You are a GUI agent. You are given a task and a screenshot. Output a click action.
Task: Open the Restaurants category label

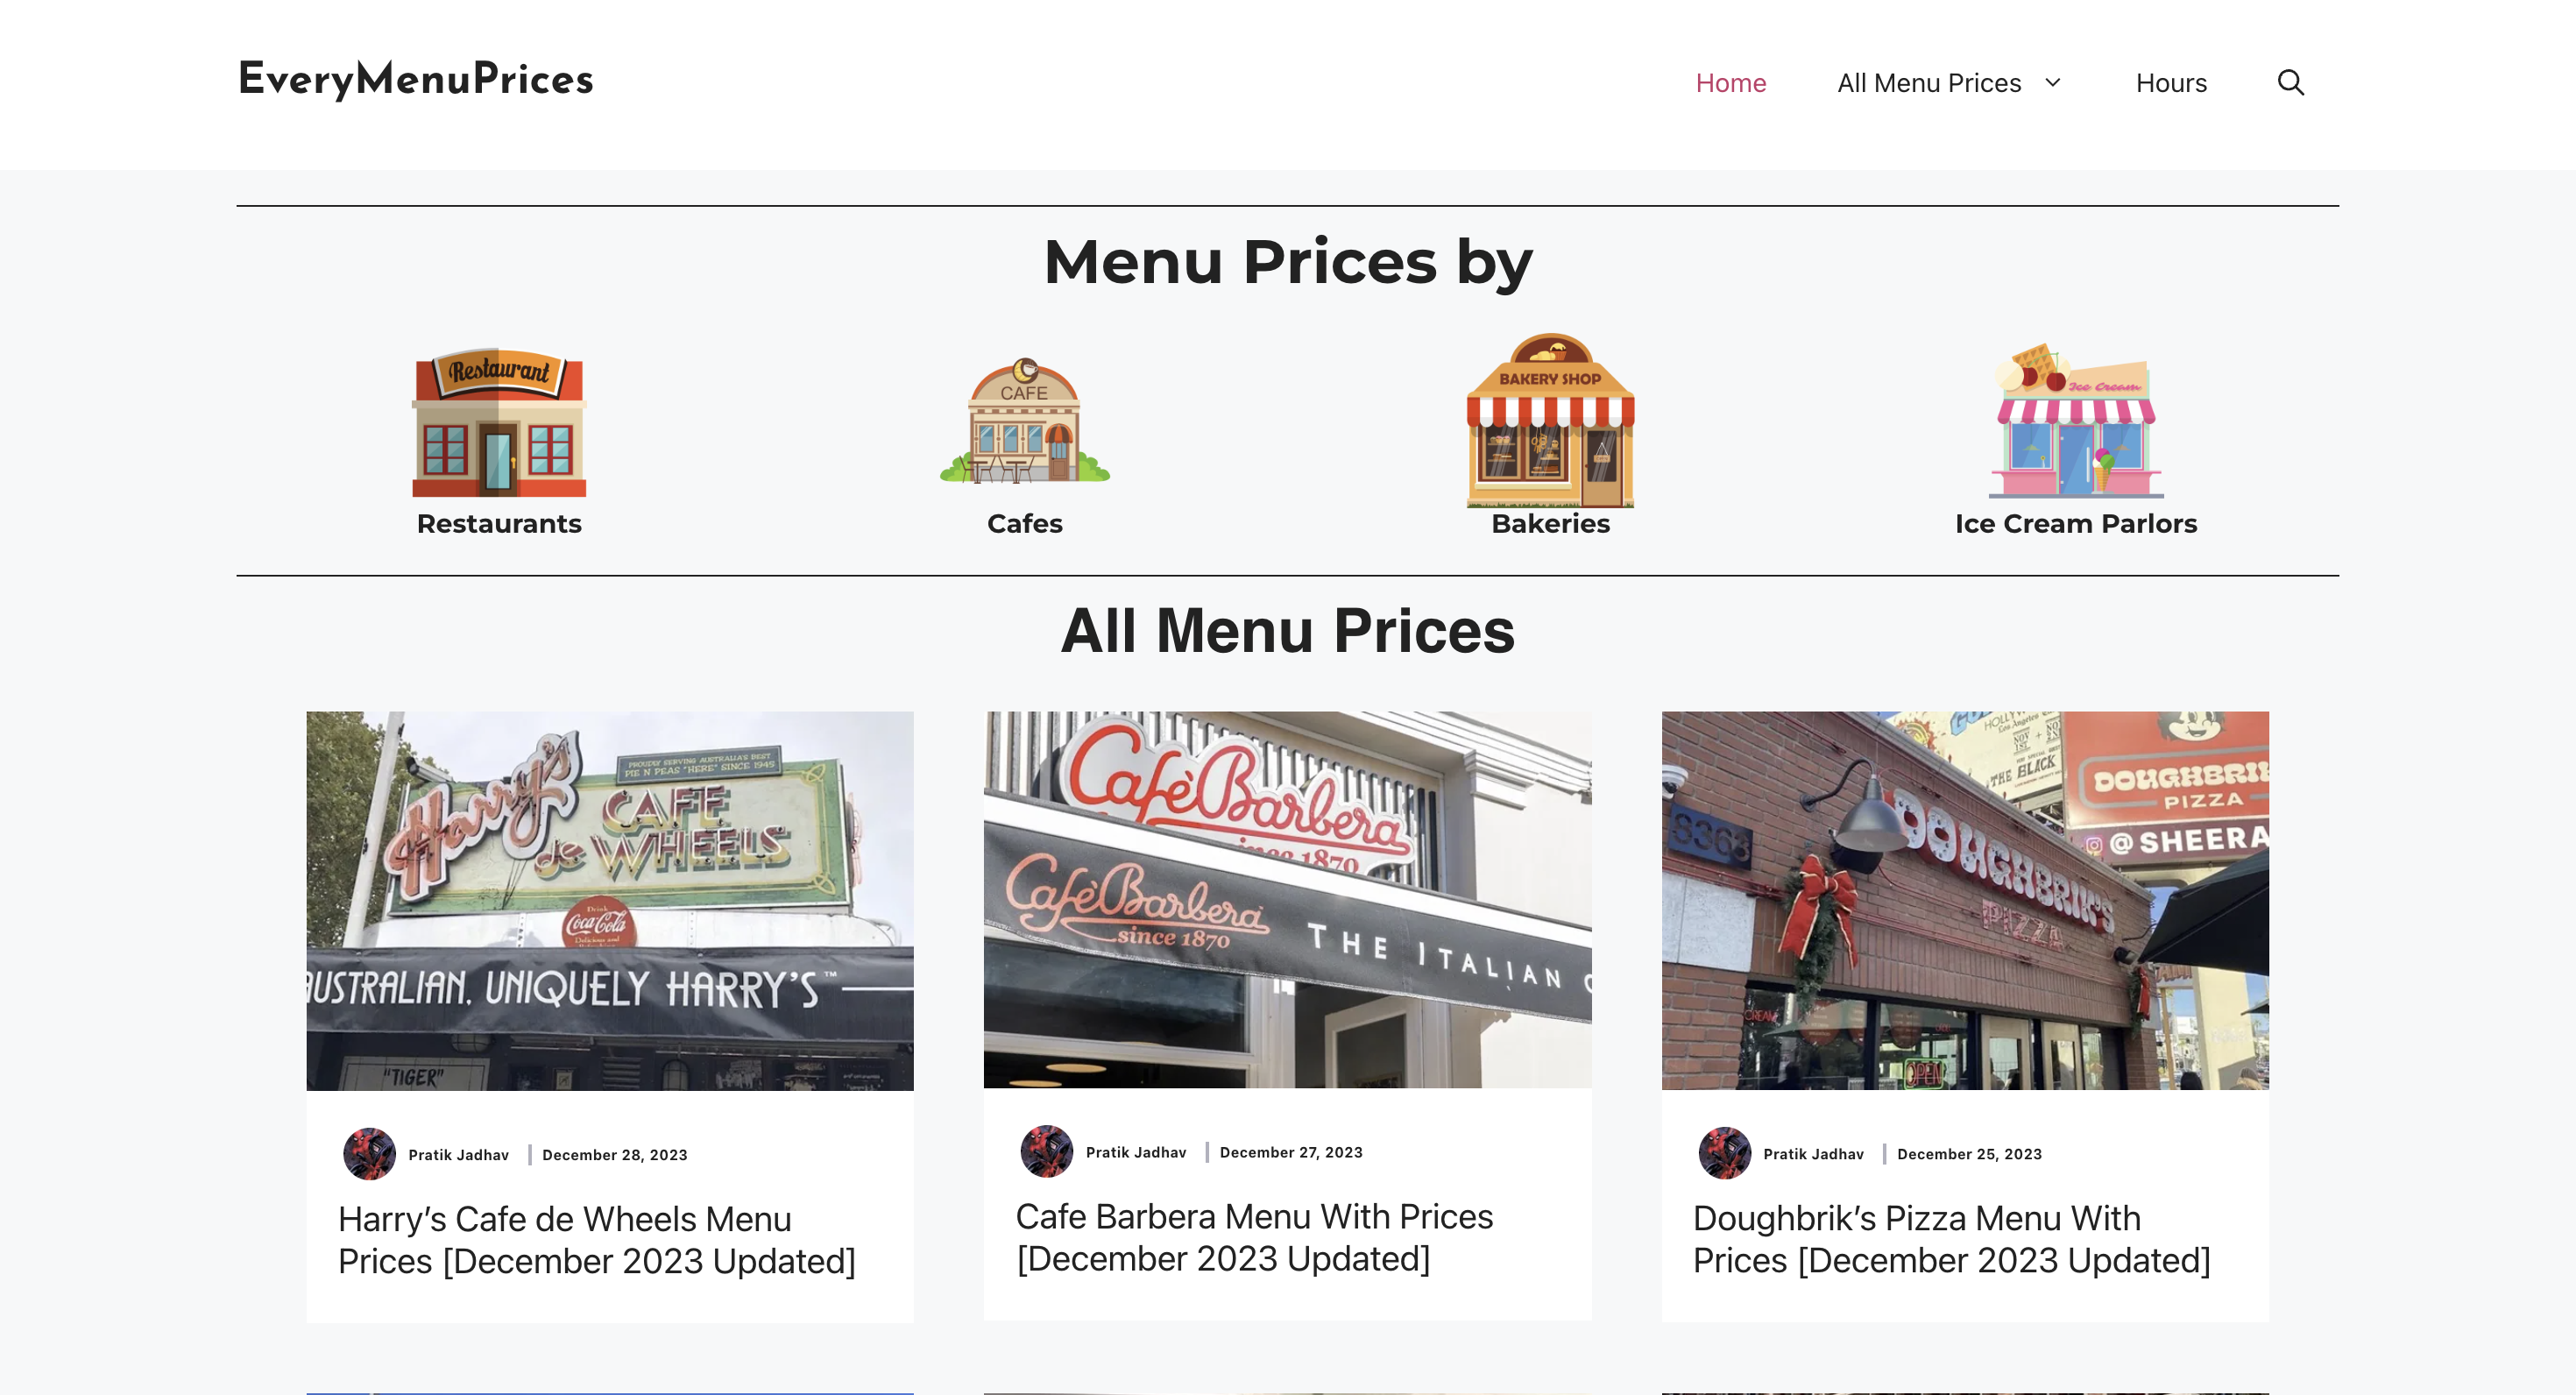(499, 523)
